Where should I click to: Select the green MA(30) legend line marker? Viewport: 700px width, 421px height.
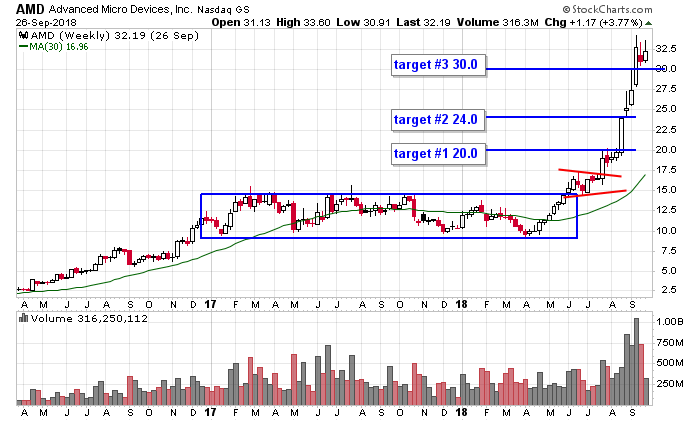pyautogui.click(x=23, y=46)
